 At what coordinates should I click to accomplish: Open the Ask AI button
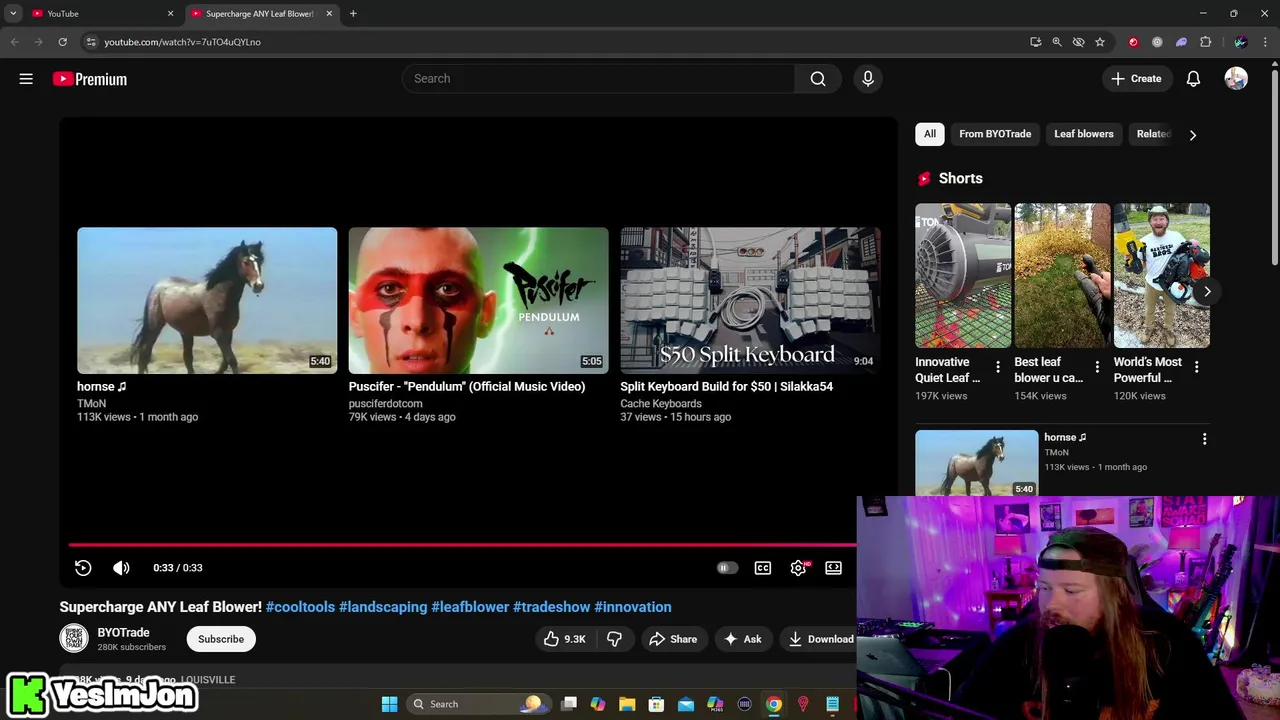pos(742,639)
